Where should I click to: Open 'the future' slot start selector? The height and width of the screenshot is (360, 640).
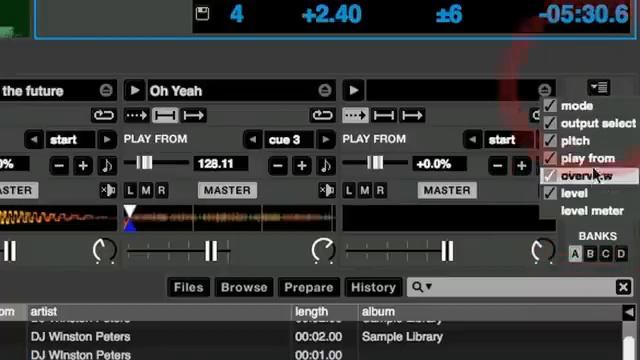70,140
